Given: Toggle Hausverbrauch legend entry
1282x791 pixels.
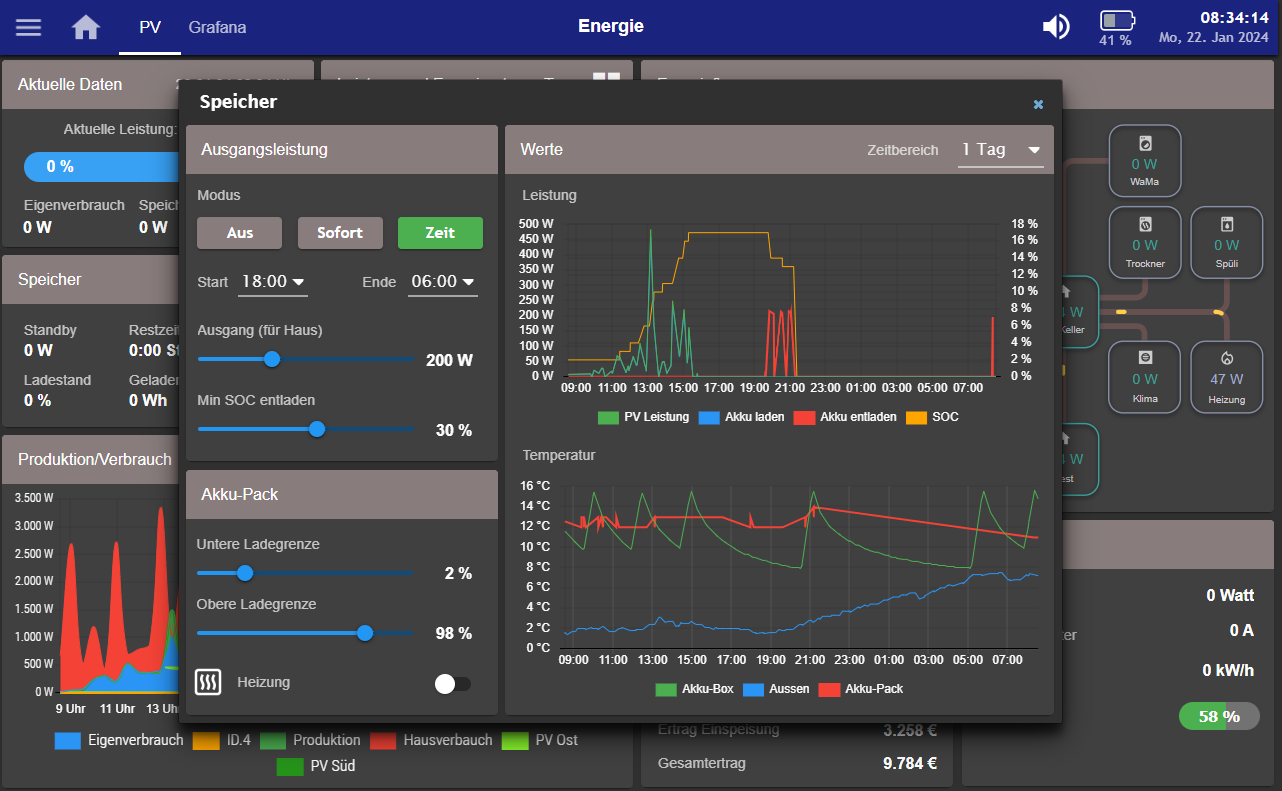Looking at the screenshot, I should pos(431,741).
